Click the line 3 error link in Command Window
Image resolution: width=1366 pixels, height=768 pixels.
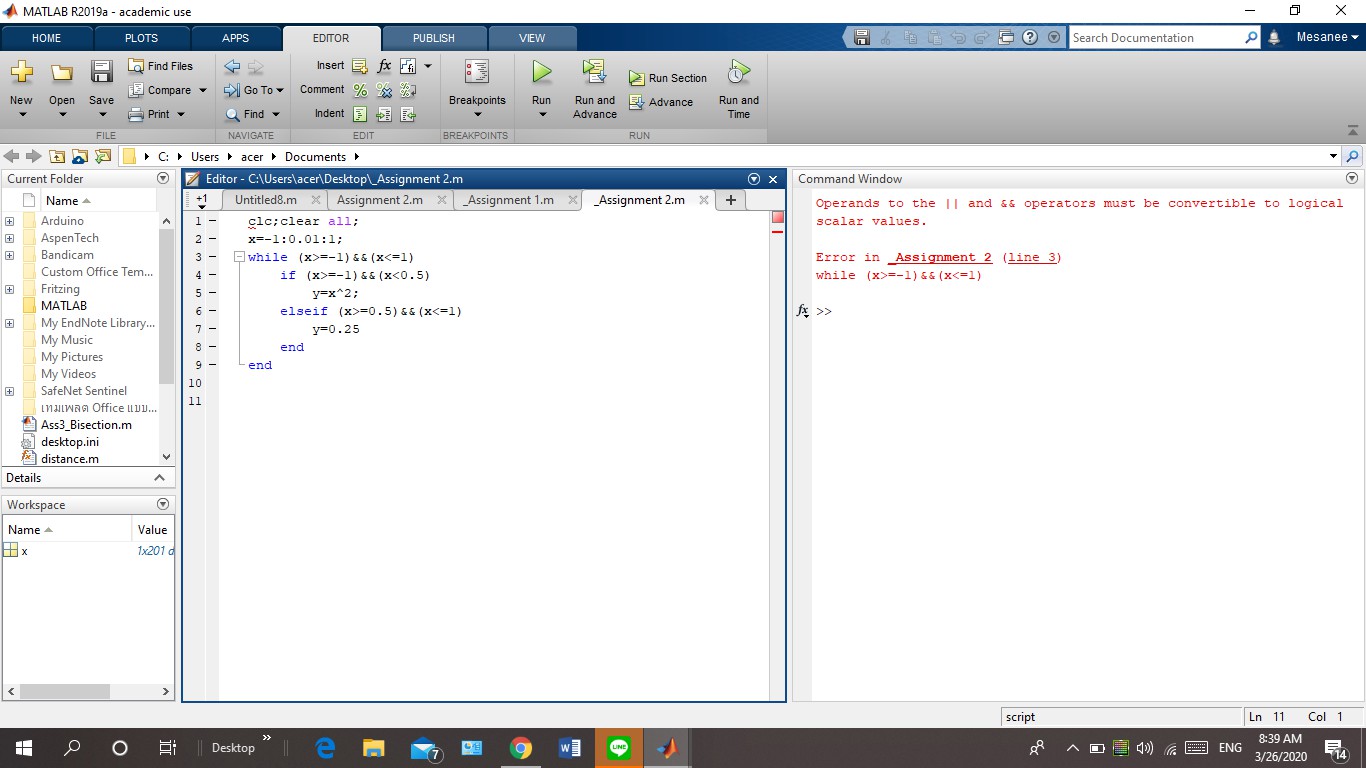coord(1031,258)
